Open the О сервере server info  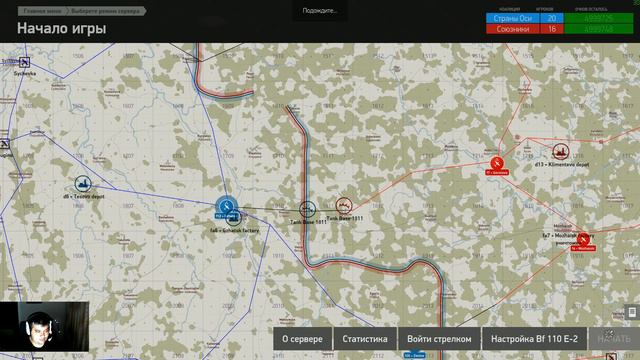click(302, 339)
